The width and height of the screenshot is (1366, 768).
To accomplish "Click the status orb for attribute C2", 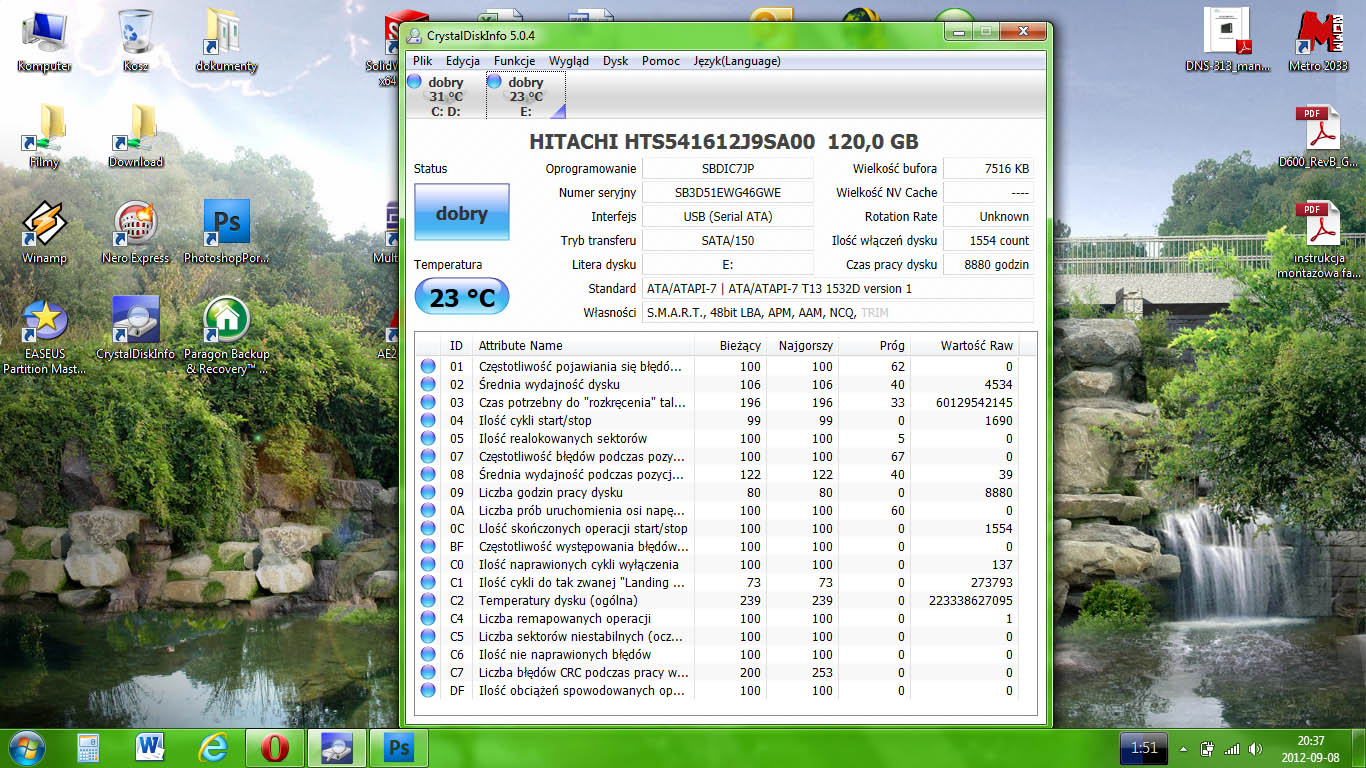I will [x=428, y=601].
